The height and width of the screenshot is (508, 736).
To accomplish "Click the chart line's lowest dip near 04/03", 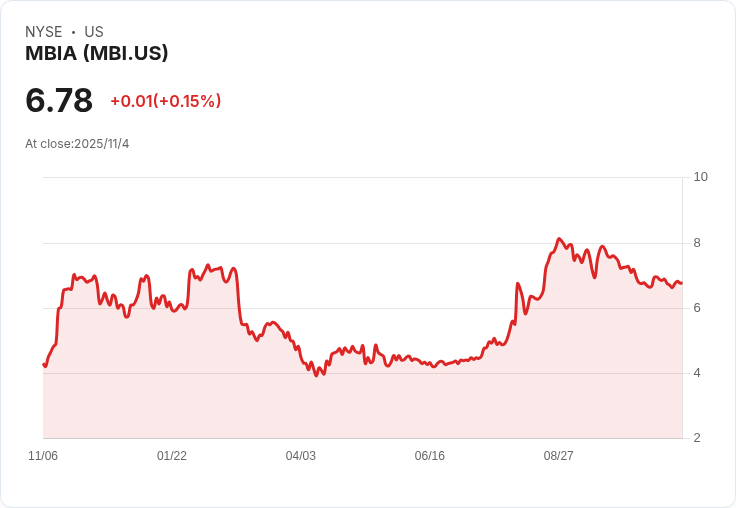I will tap(317, 375).
